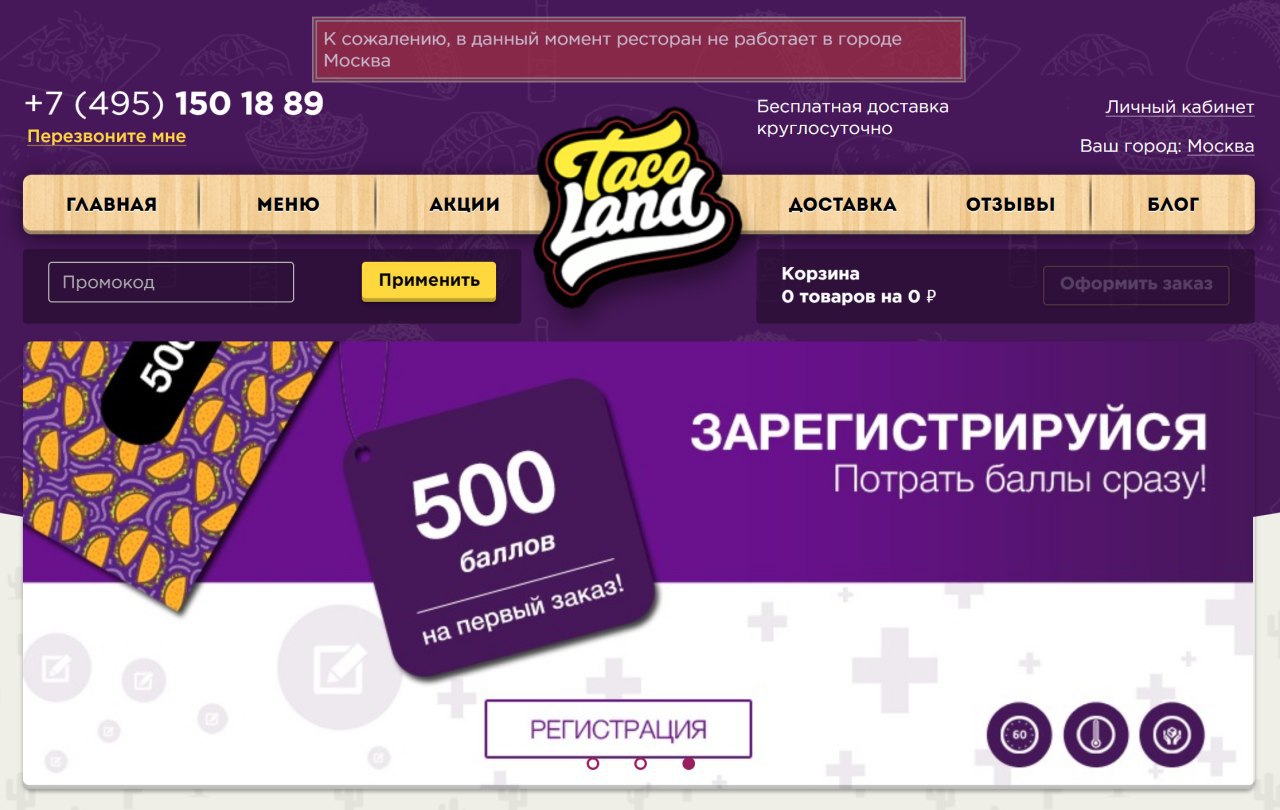The image size is (1280, 810).
Task: Click the Taco Land logo
Action: click(638, 205)
